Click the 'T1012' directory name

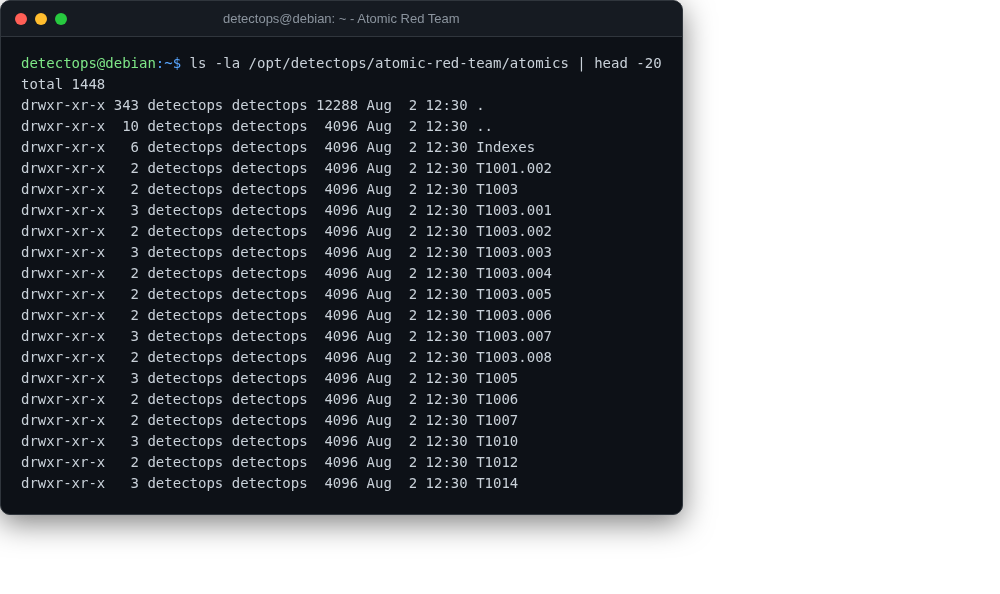[x=497, y=463]
